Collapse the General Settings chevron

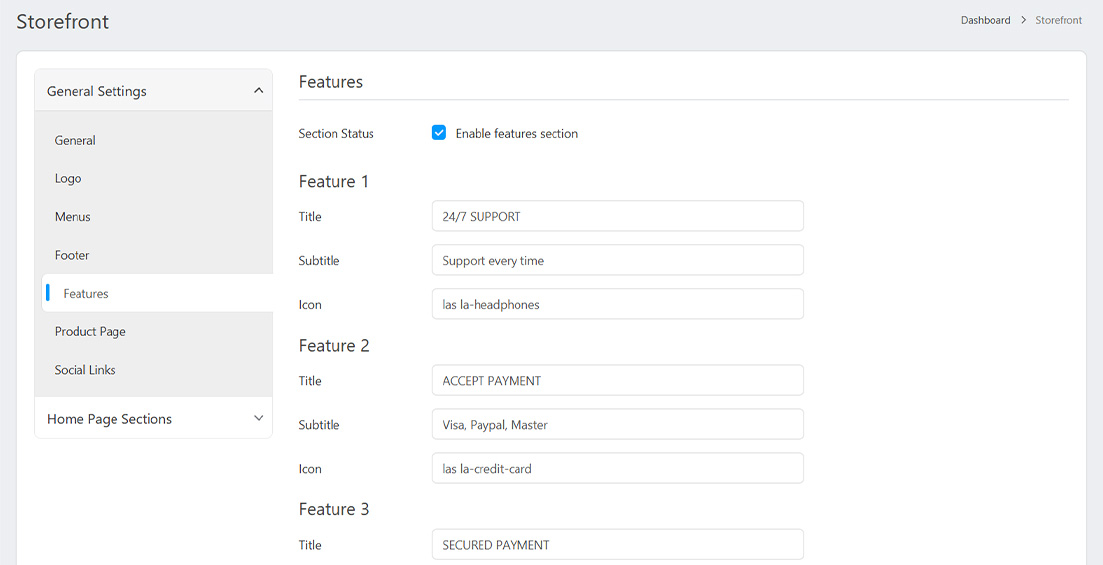point(258,91)
